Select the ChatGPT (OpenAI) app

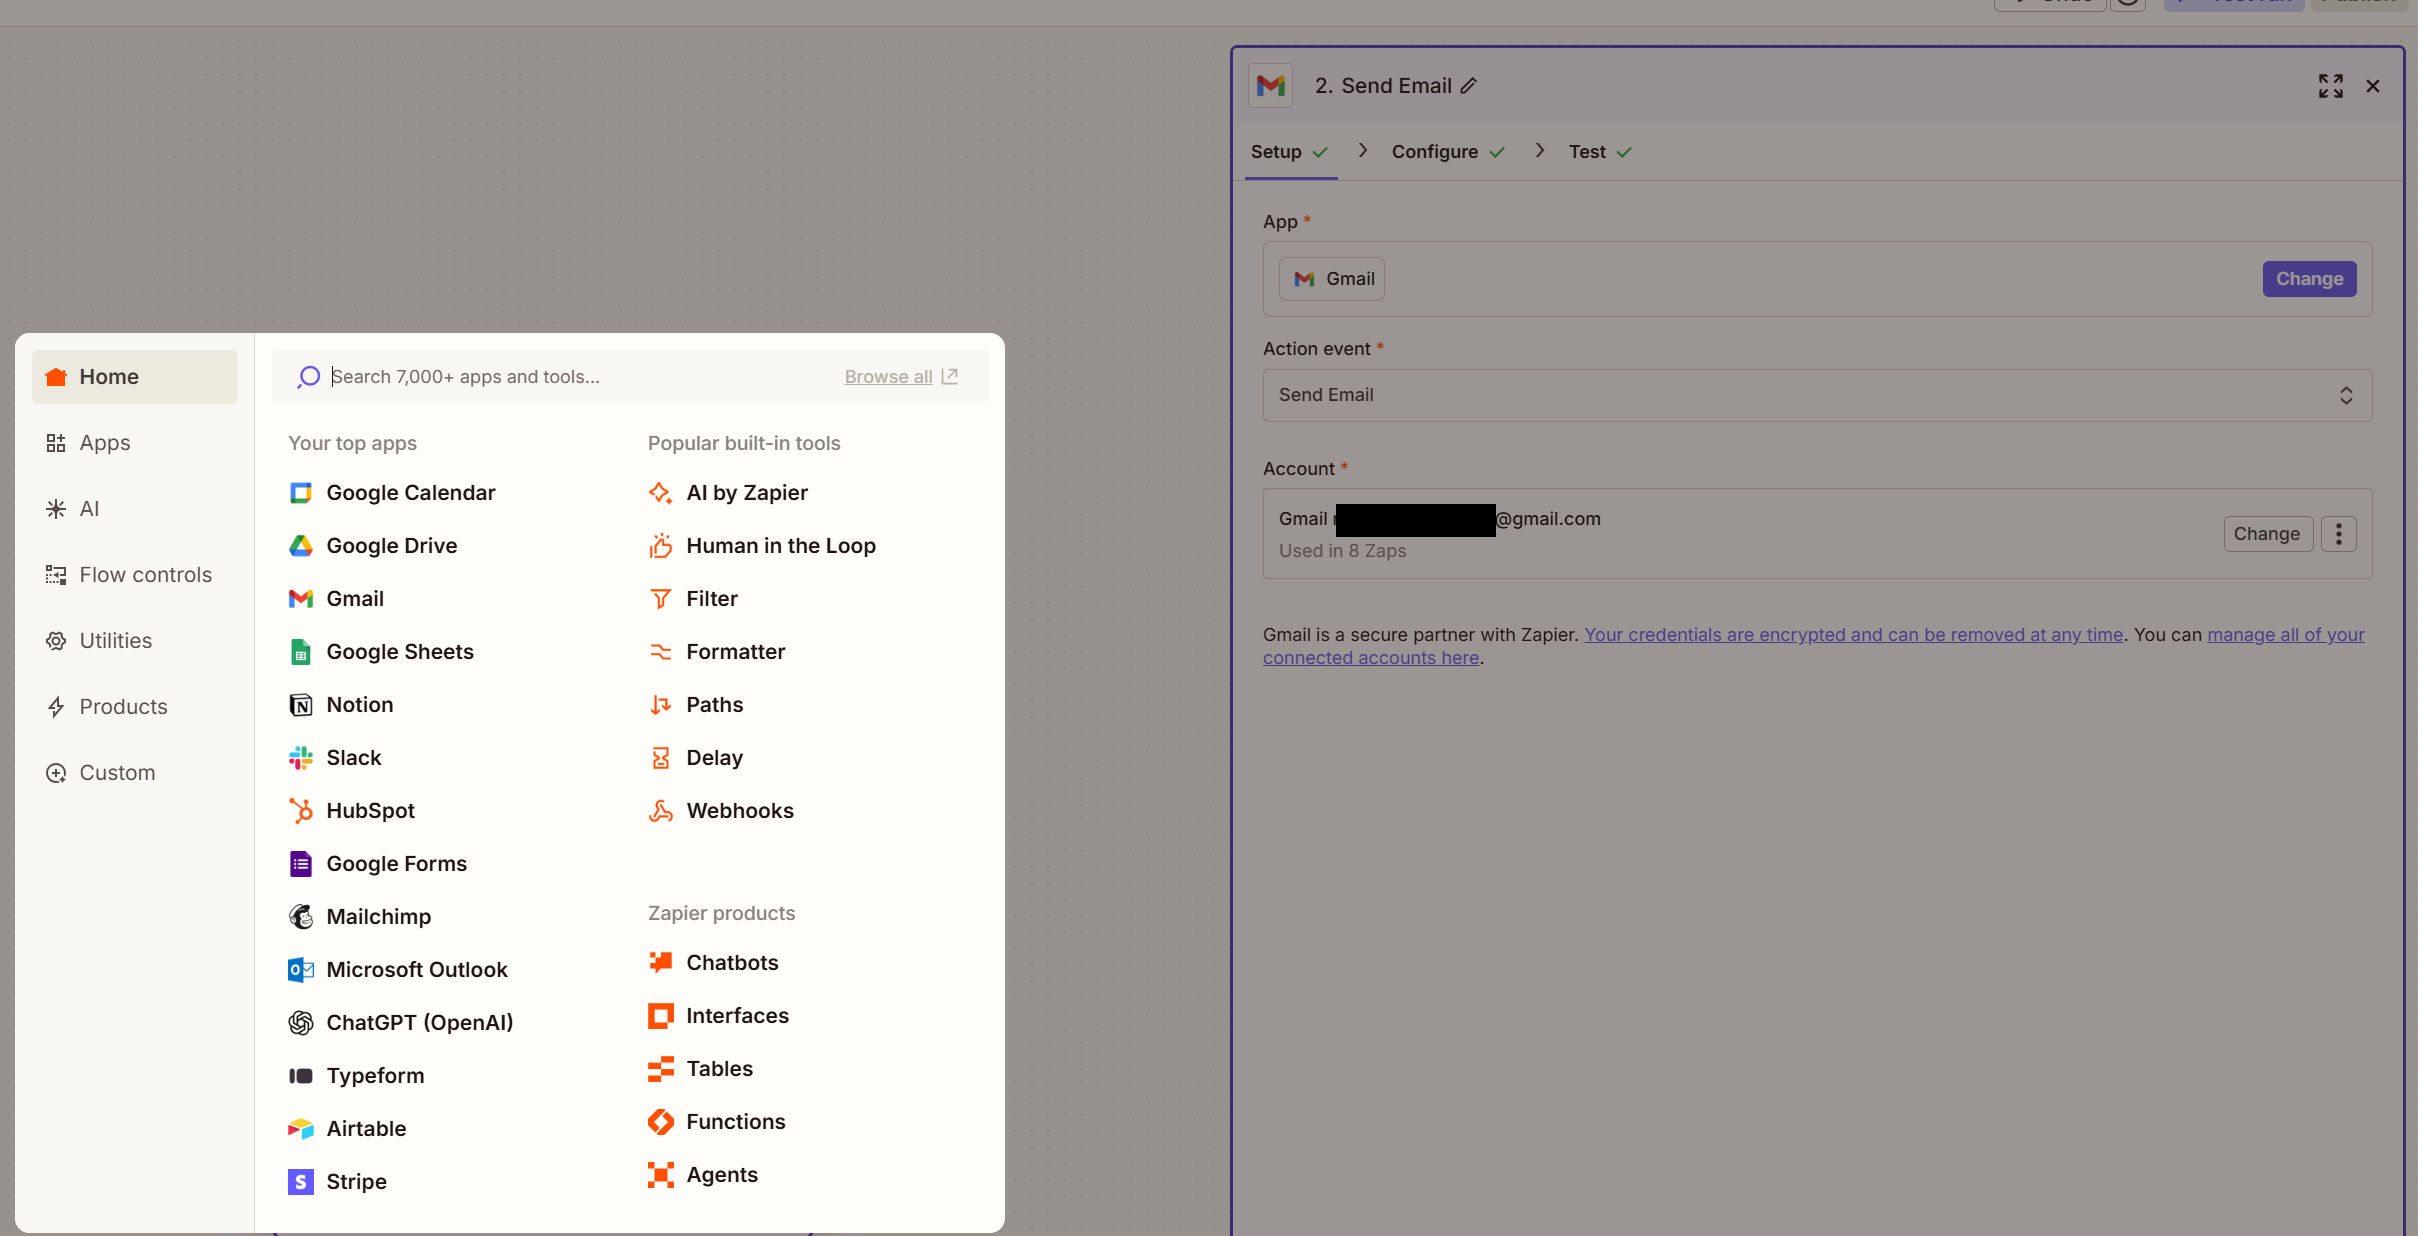click(x=419, y=1022)
